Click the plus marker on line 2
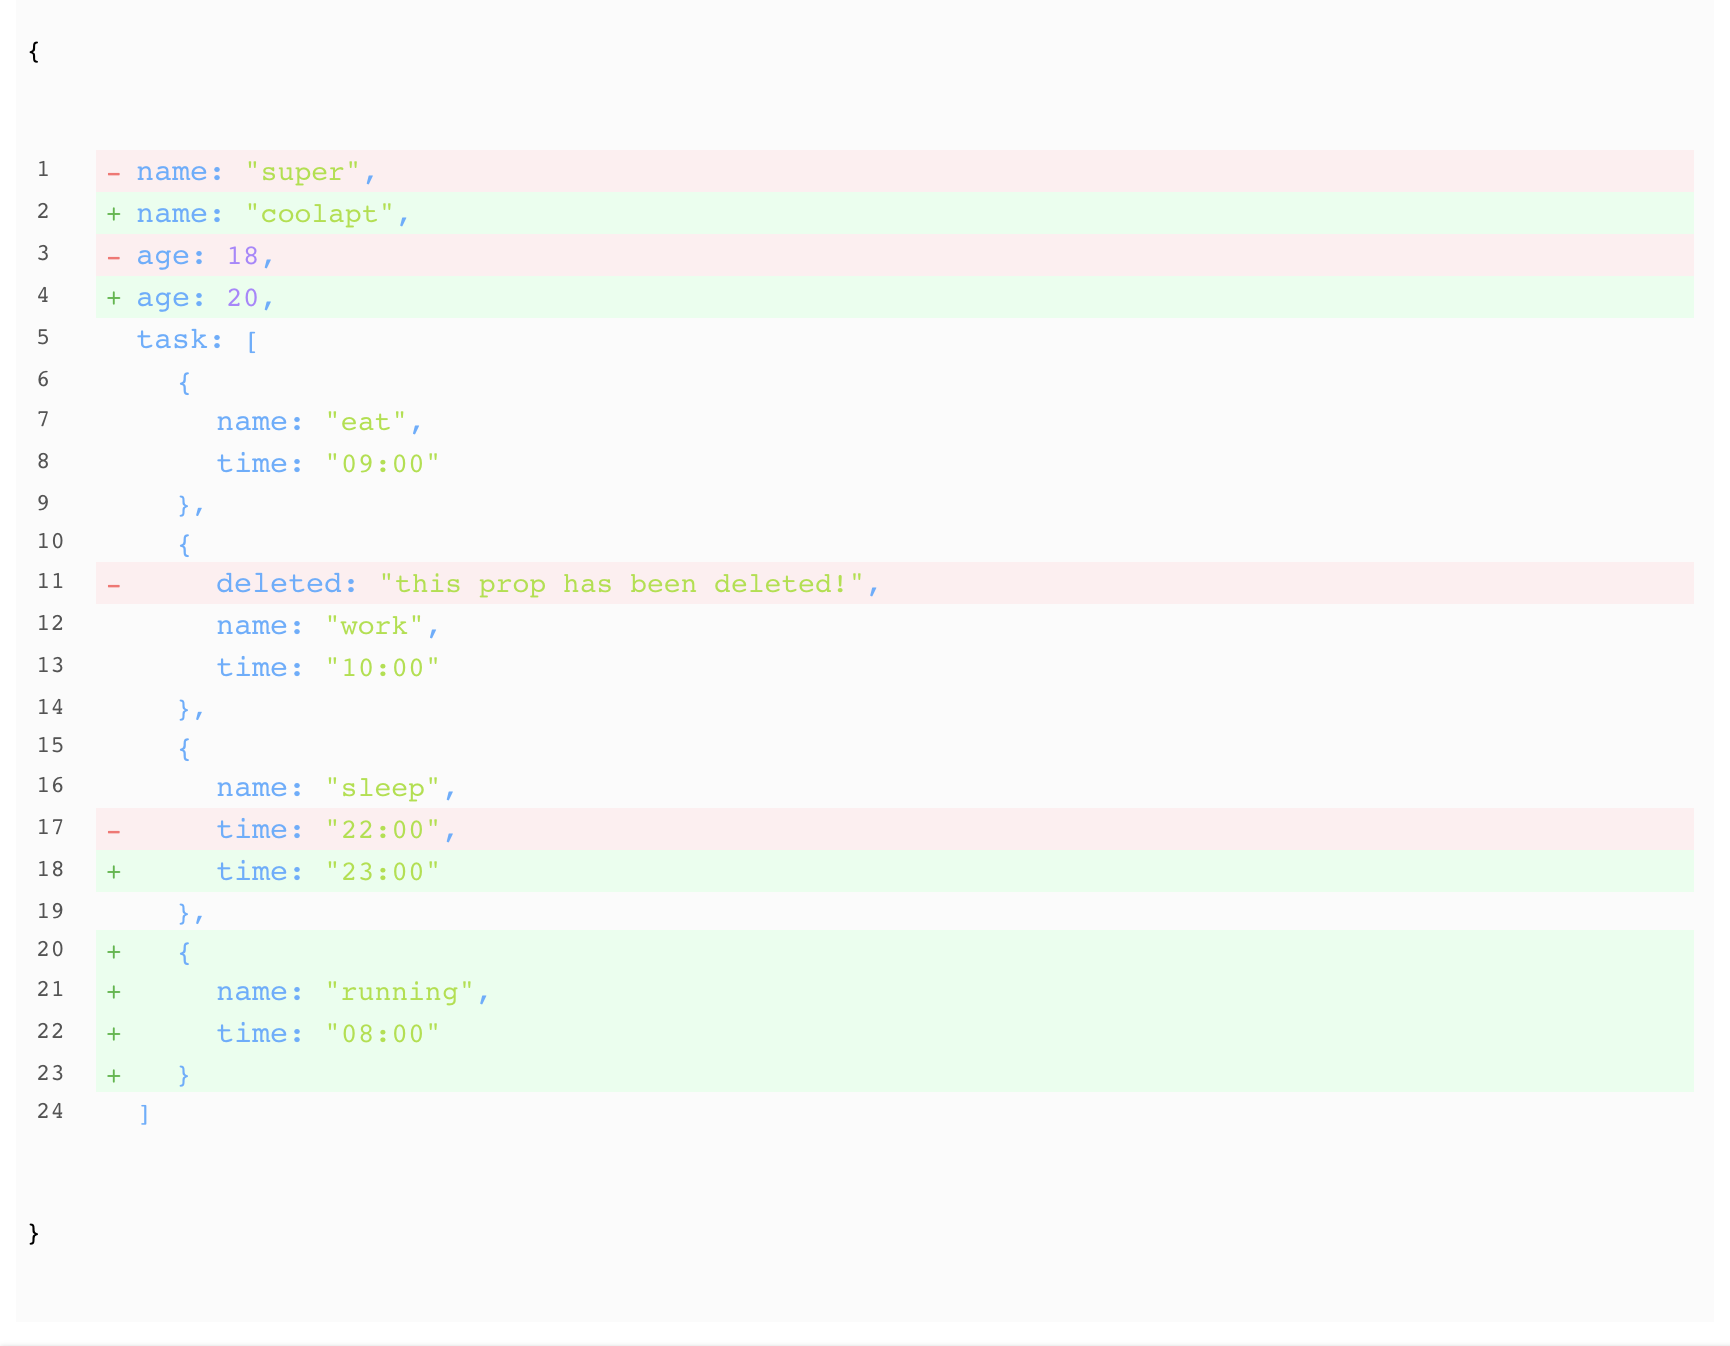Screen dimensions: 1730x1346 [x=114, y=214]
